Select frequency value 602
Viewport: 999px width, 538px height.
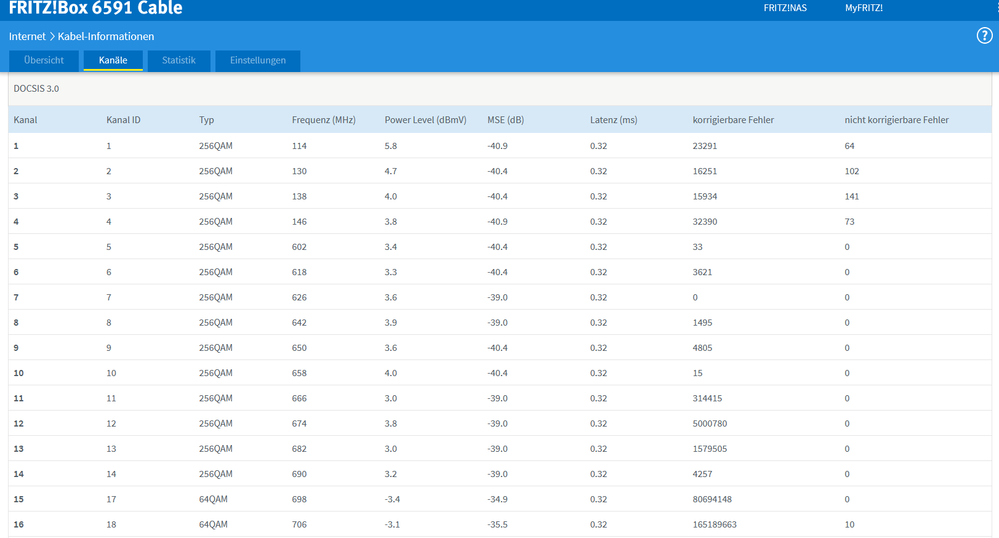(299, 247)
